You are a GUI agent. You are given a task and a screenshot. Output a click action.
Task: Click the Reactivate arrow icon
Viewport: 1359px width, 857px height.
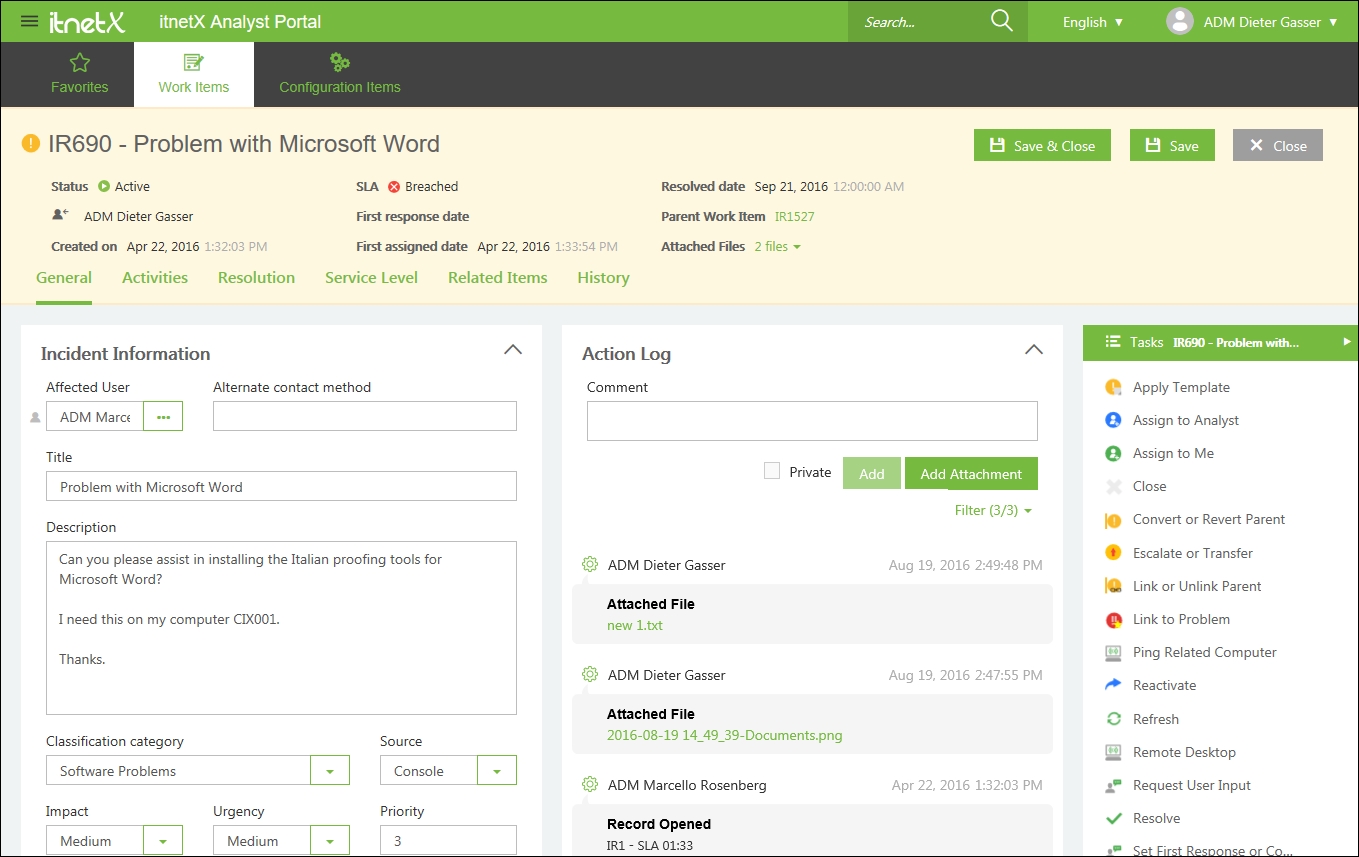1113,685
